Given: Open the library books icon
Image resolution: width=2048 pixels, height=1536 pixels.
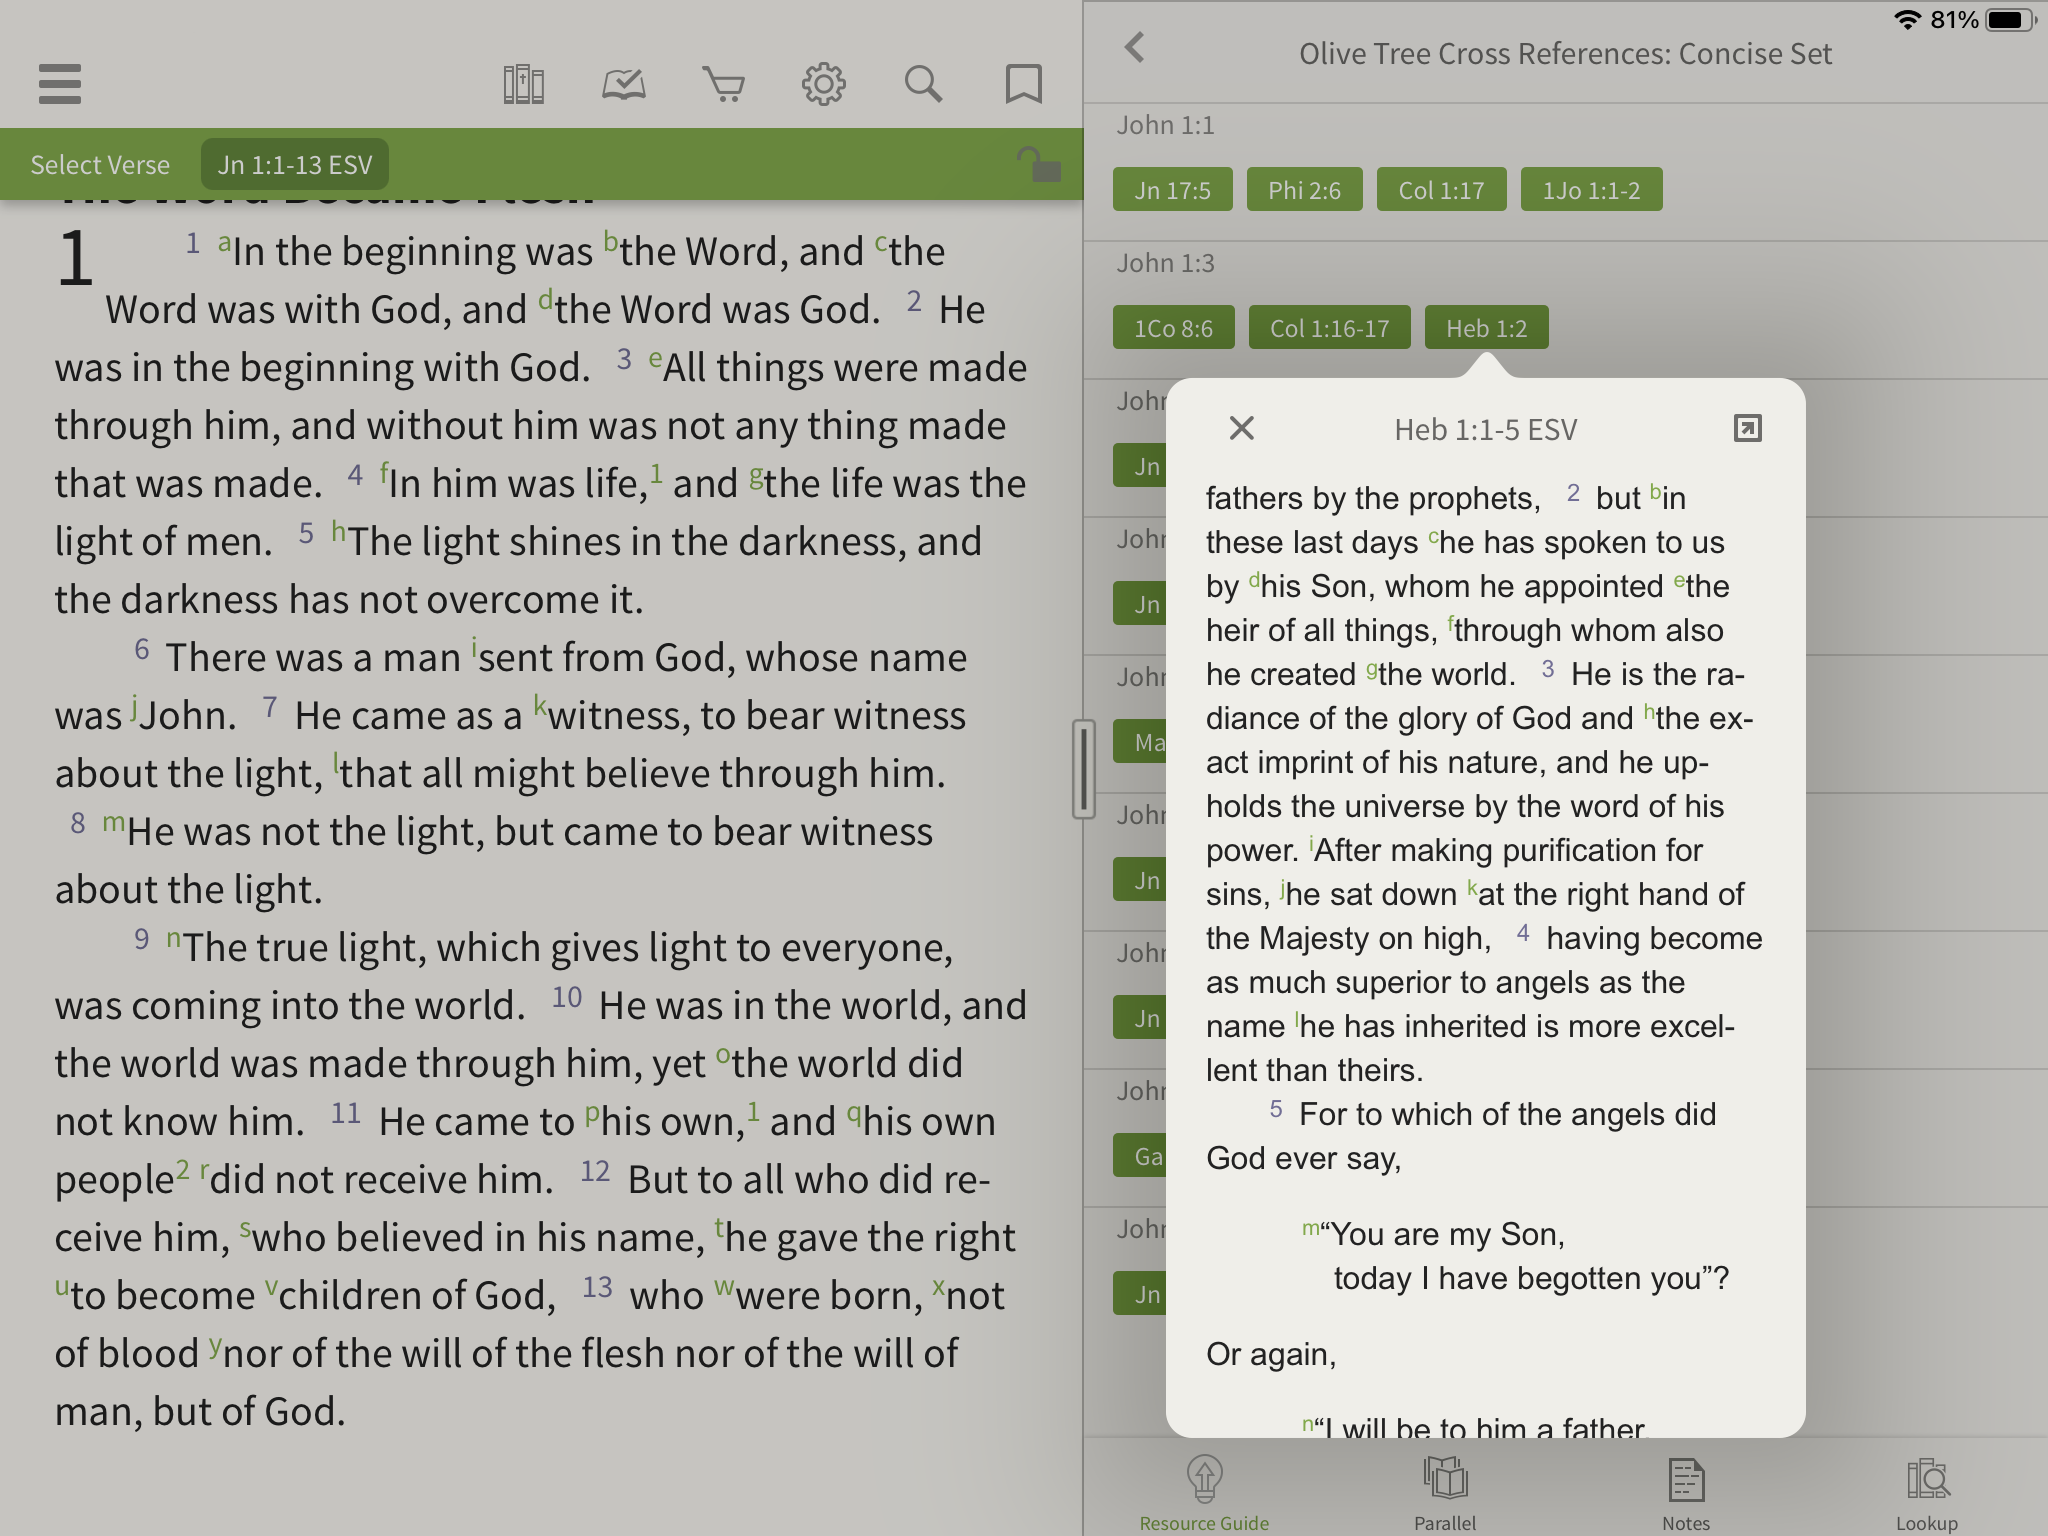Looking at the screenshot, I should tap(523, 85).
